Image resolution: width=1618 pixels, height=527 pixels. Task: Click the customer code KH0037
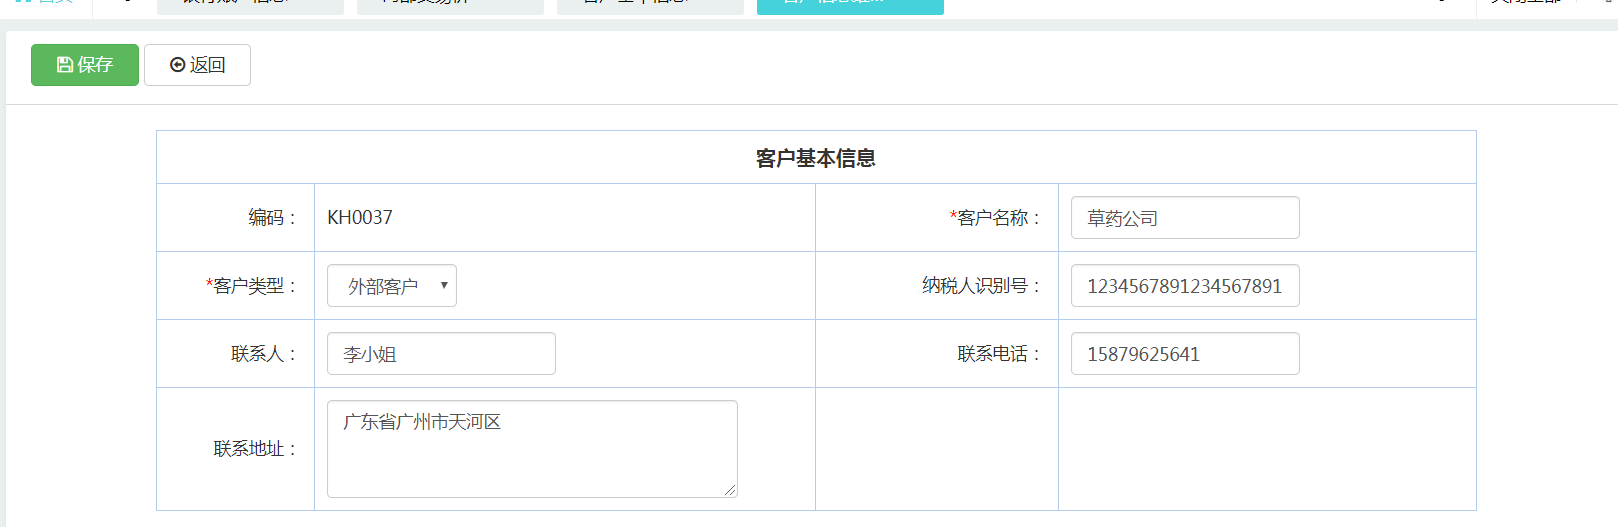(x=360, y=218)
